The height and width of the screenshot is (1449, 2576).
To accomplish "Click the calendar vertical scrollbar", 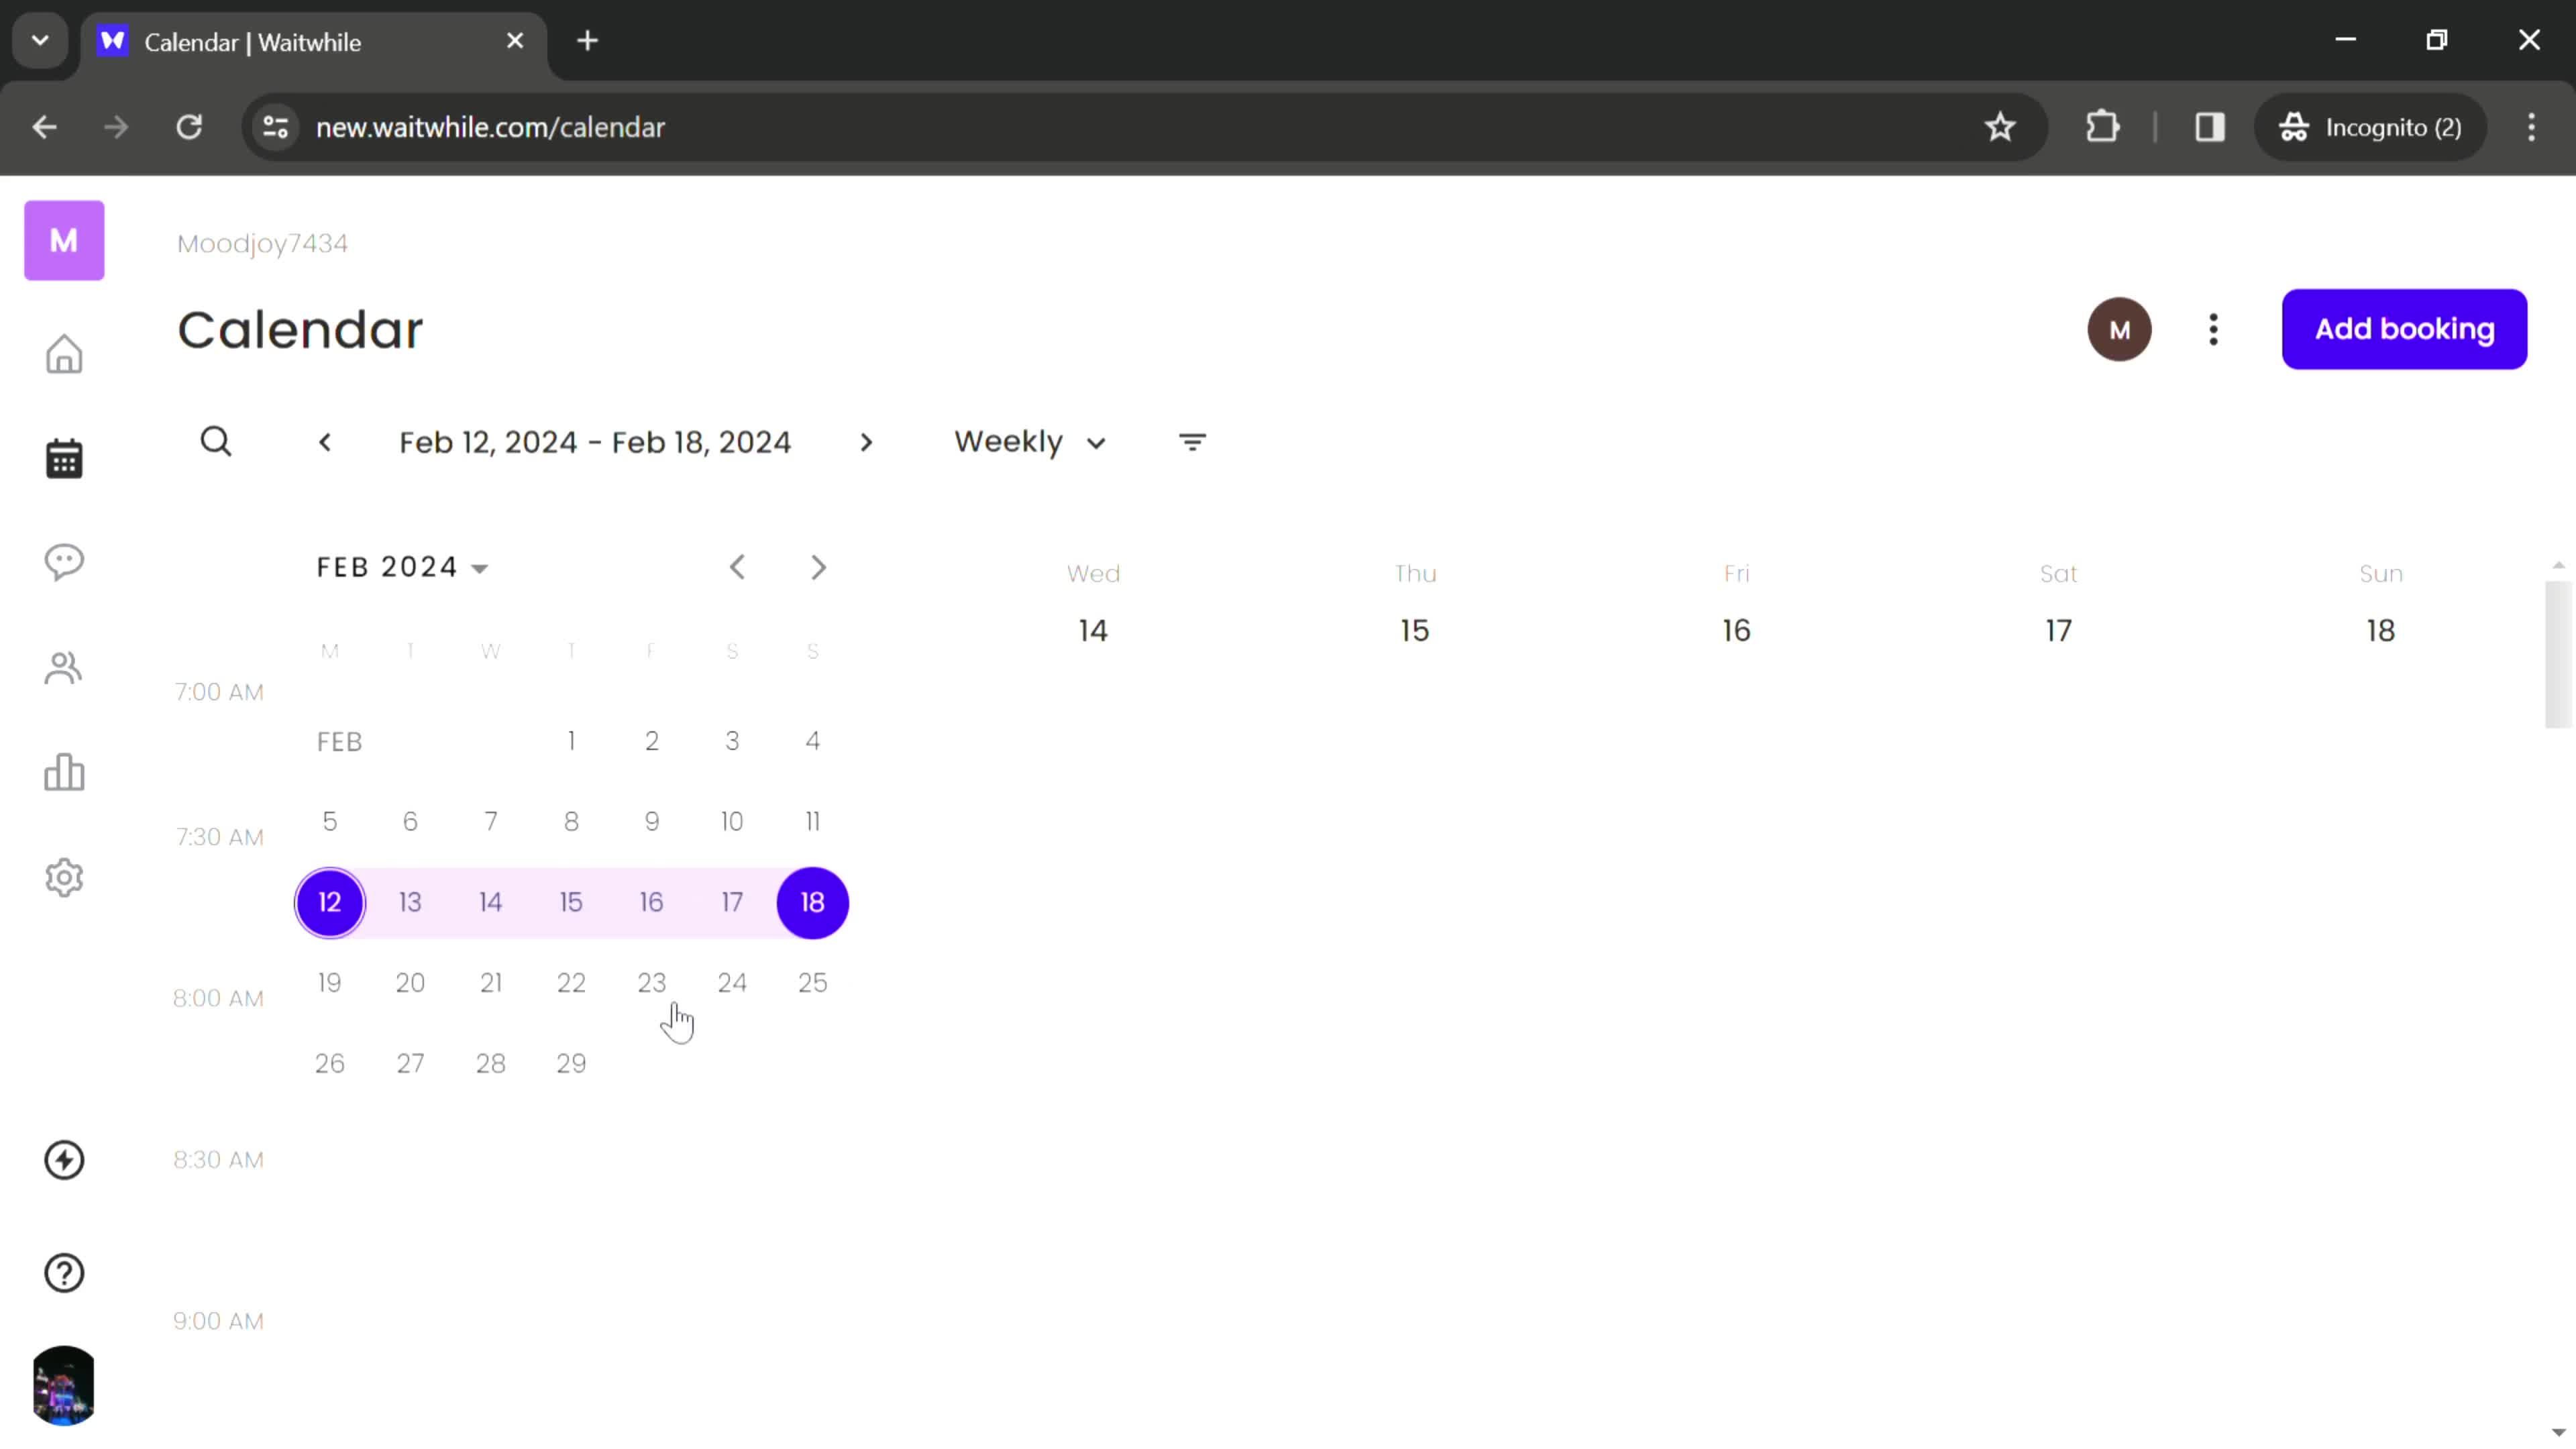I will coord(2558,655).
